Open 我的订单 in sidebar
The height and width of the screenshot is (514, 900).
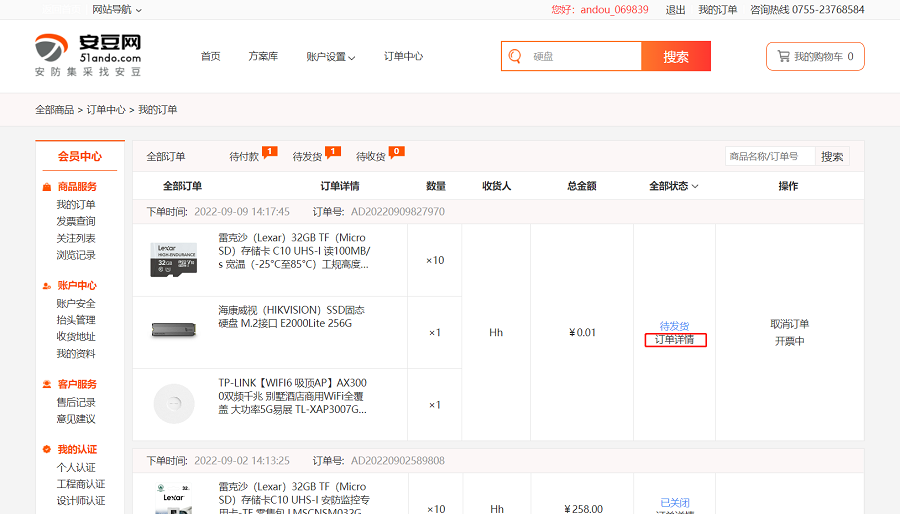pyautogui.click(x=76, y=204)
